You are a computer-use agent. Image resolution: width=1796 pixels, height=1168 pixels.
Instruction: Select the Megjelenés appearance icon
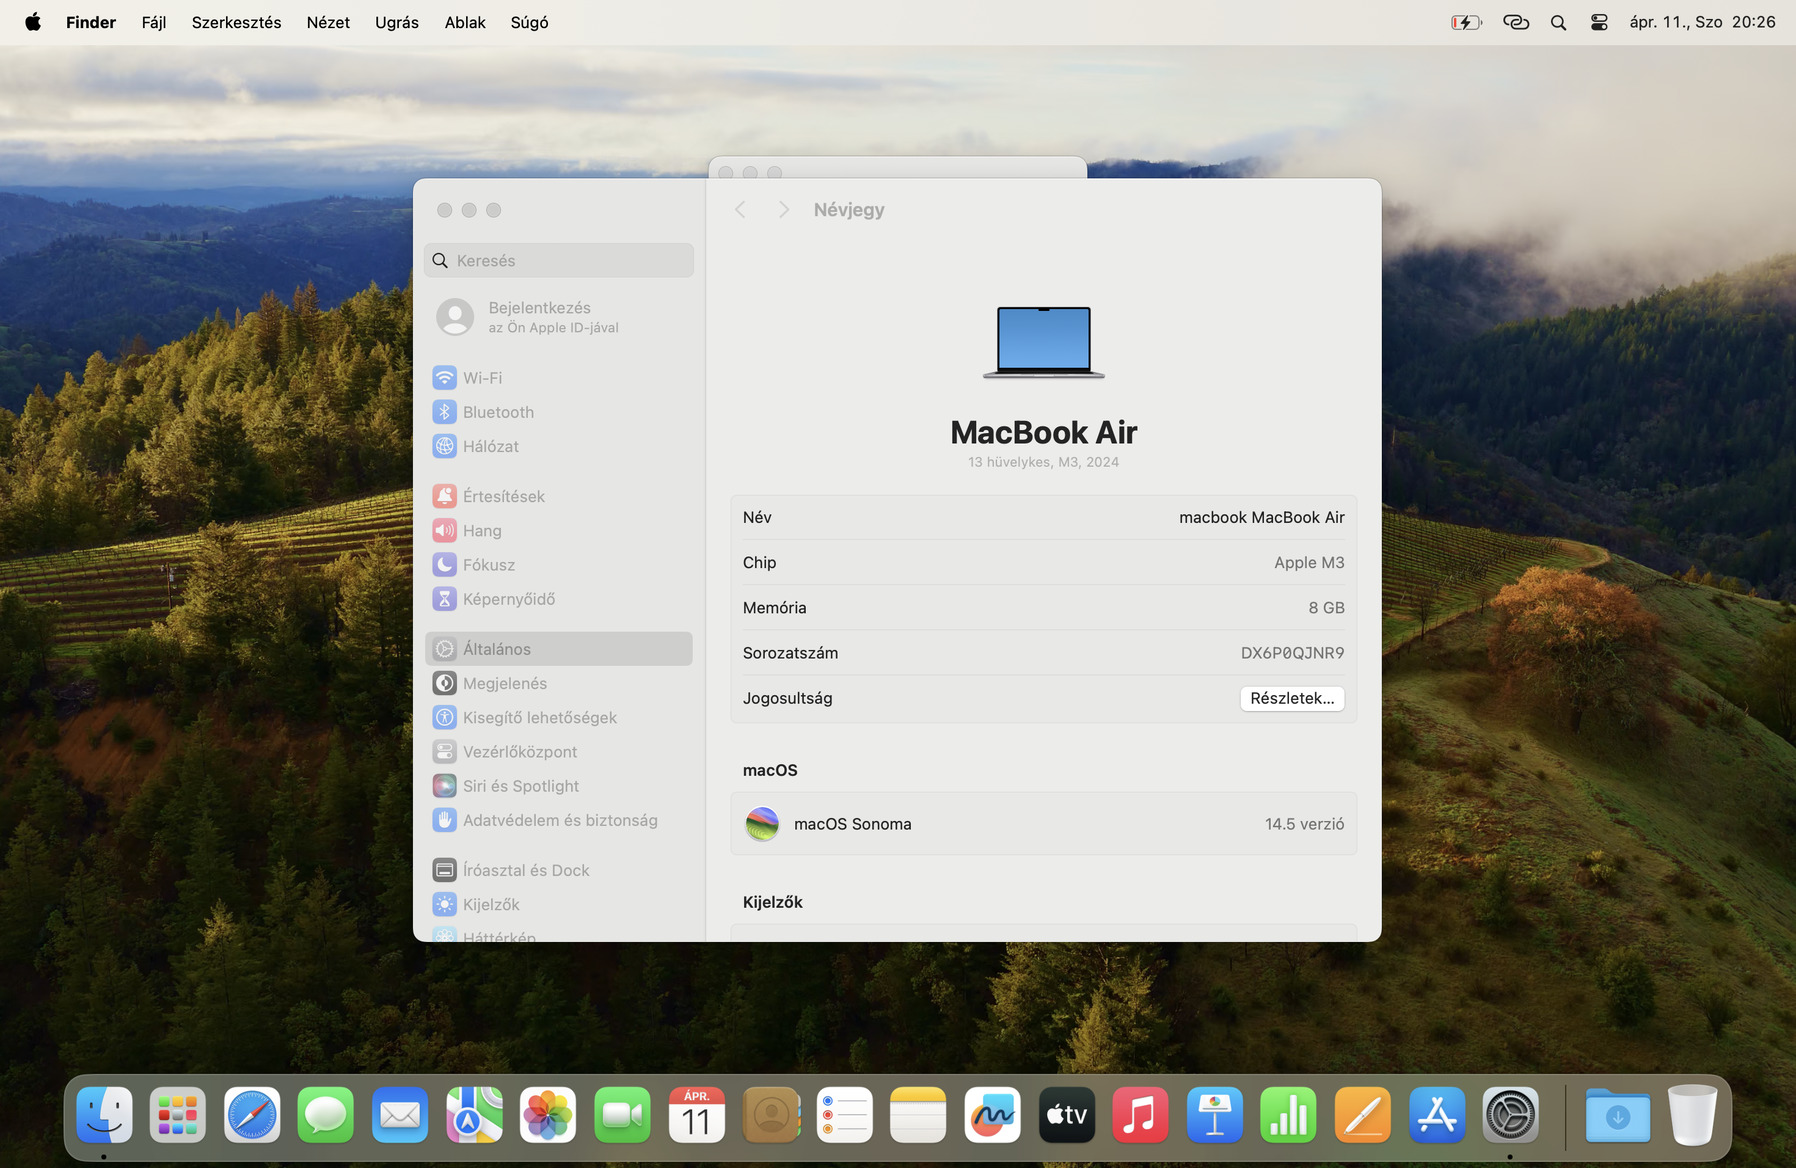click(444, 683)
